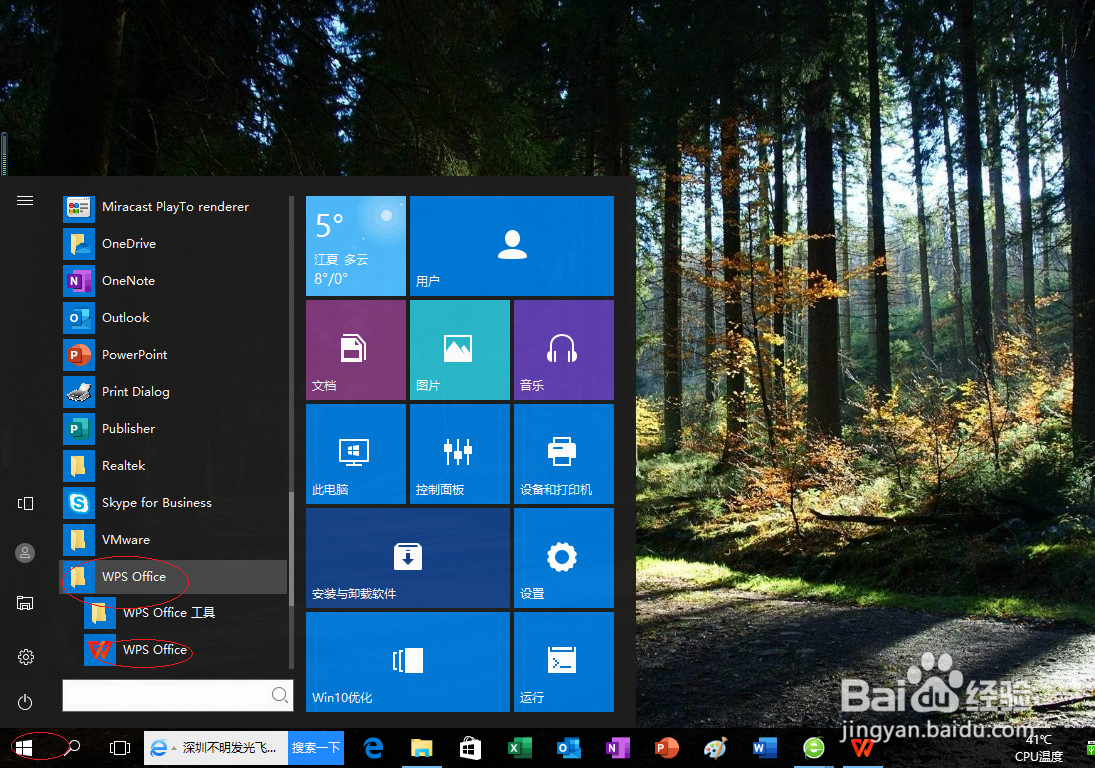Click the 搜索一下 button on taskbar
The height and width of the screenshot is (768, 1095).
(x=316, y=748)
